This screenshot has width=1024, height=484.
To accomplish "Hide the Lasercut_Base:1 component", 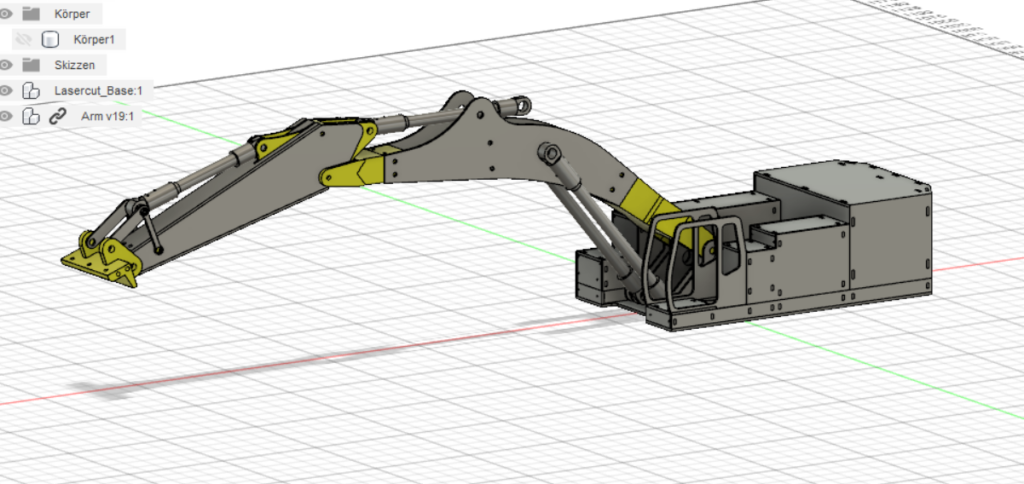I will tap(6, 91).
